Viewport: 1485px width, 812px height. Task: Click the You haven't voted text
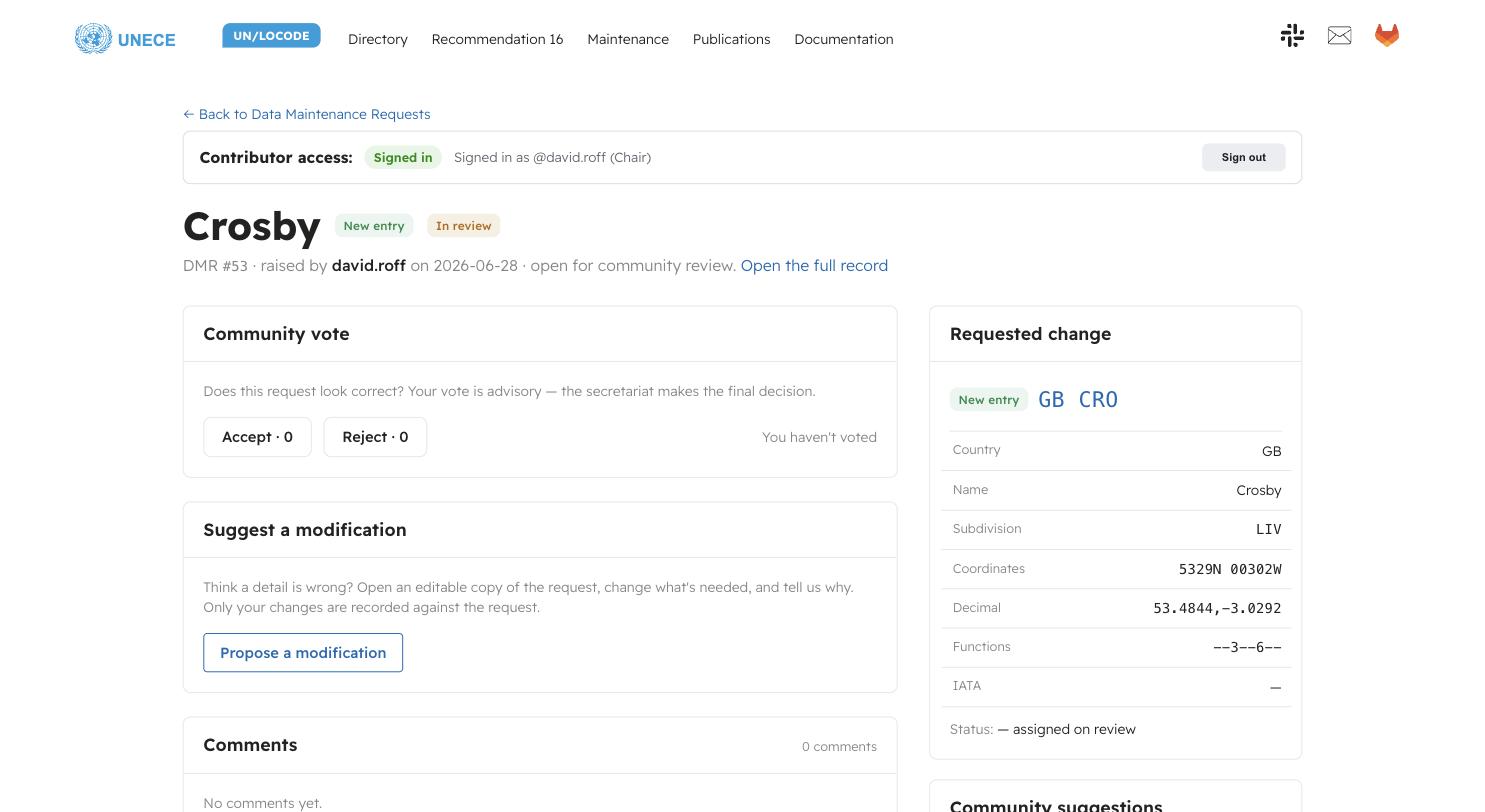(x=819, y=437)
